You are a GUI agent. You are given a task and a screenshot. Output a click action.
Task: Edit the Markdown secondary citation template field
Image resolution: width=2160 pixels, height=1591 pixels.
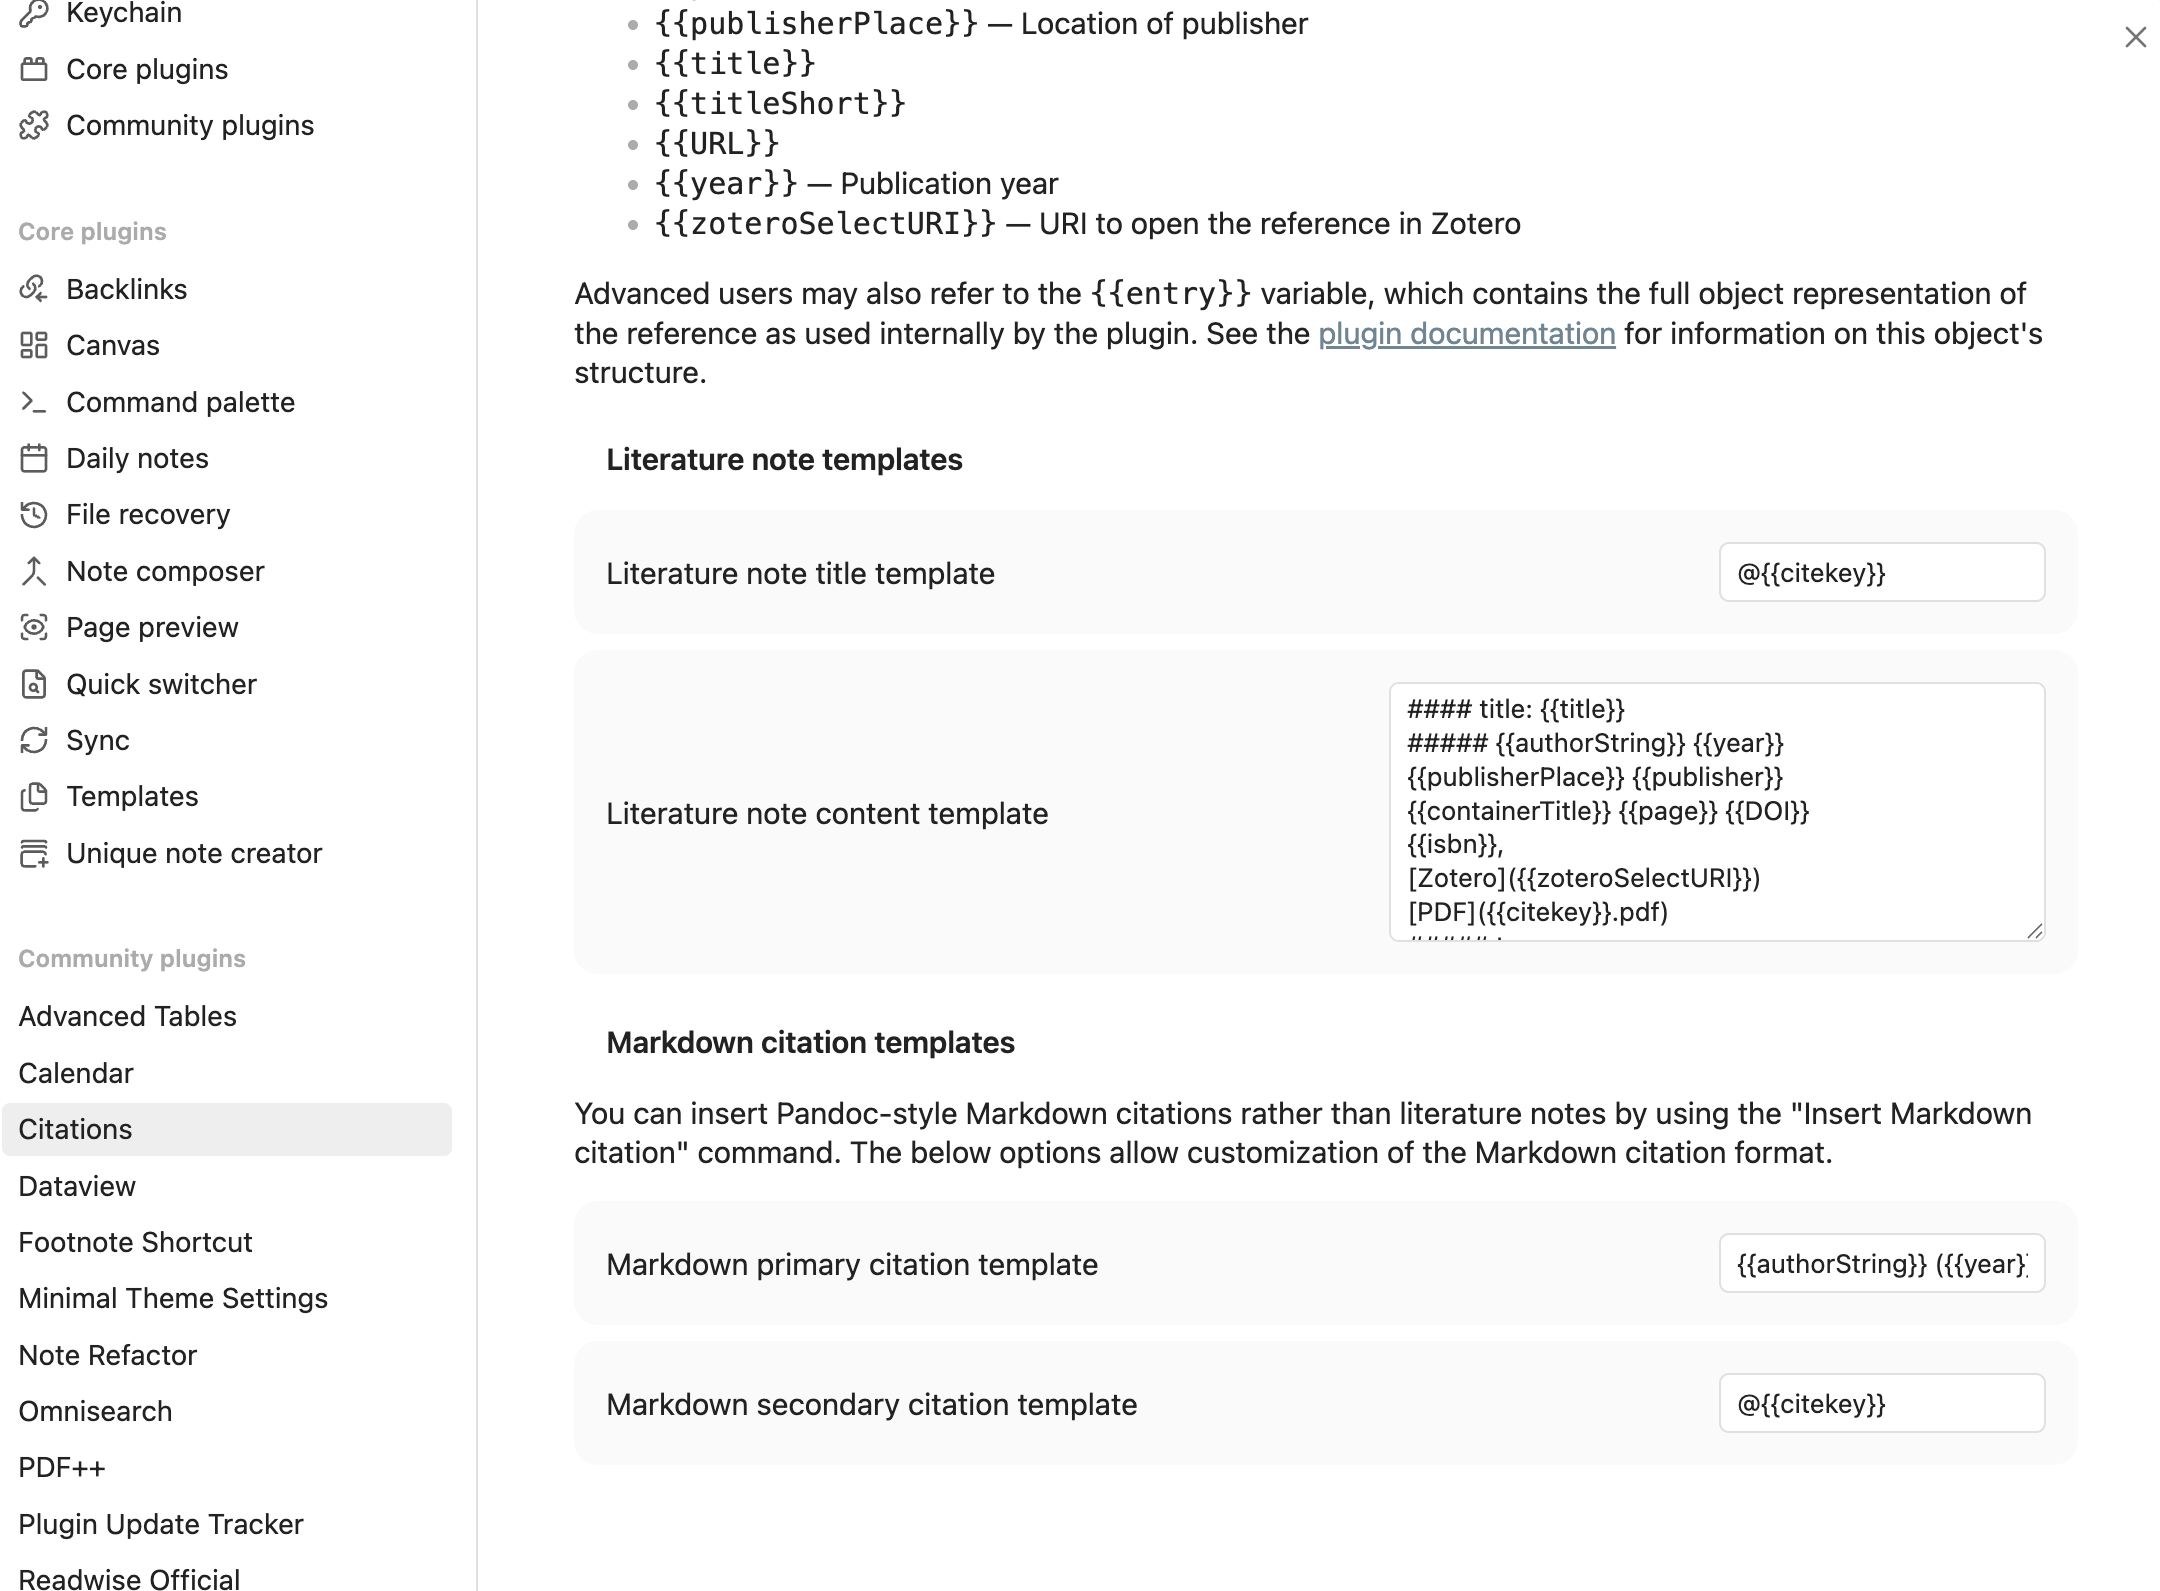[1881, 1404]
